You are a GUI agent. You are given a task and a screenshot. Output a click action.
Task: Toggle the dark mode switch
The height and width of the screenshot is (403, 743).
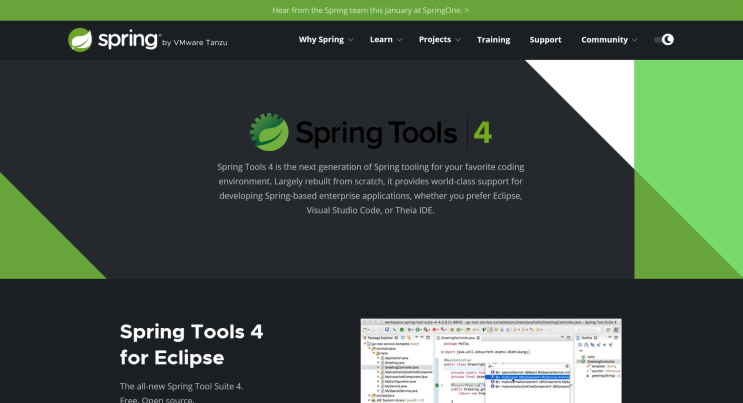point(663,39)
